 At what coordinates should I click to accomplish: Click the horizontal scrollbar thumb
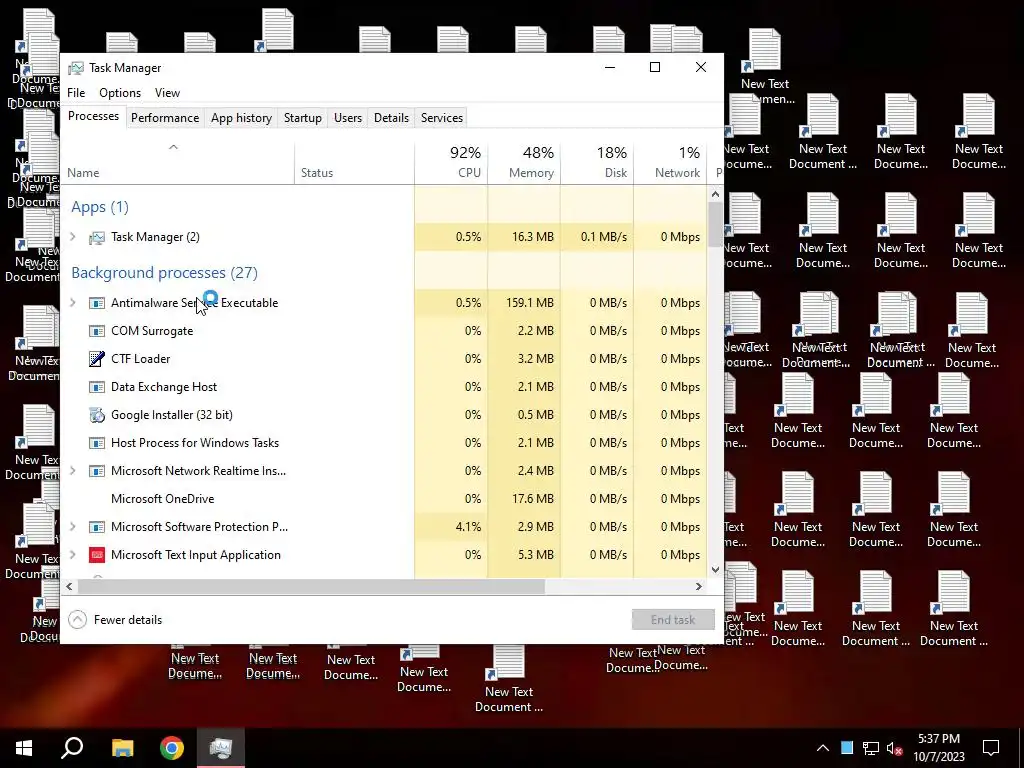(311, 586)
